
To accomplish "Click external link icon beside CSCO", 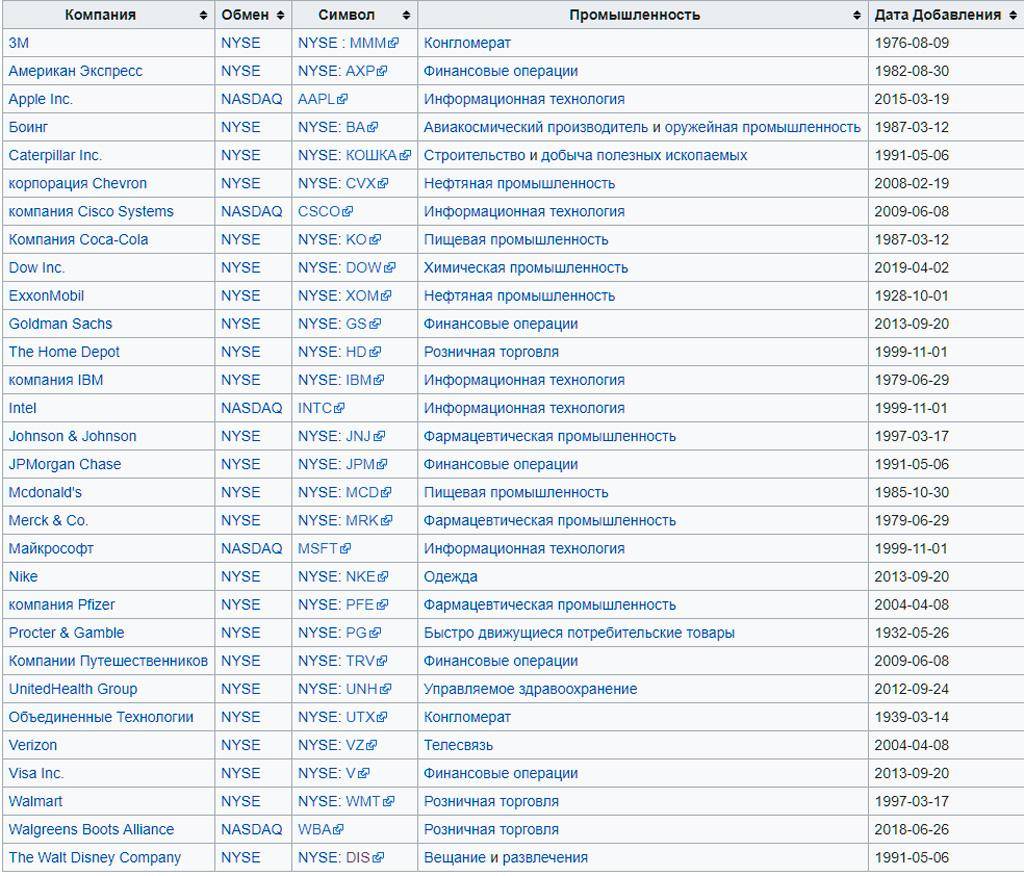I will click(x=348, y=212).
